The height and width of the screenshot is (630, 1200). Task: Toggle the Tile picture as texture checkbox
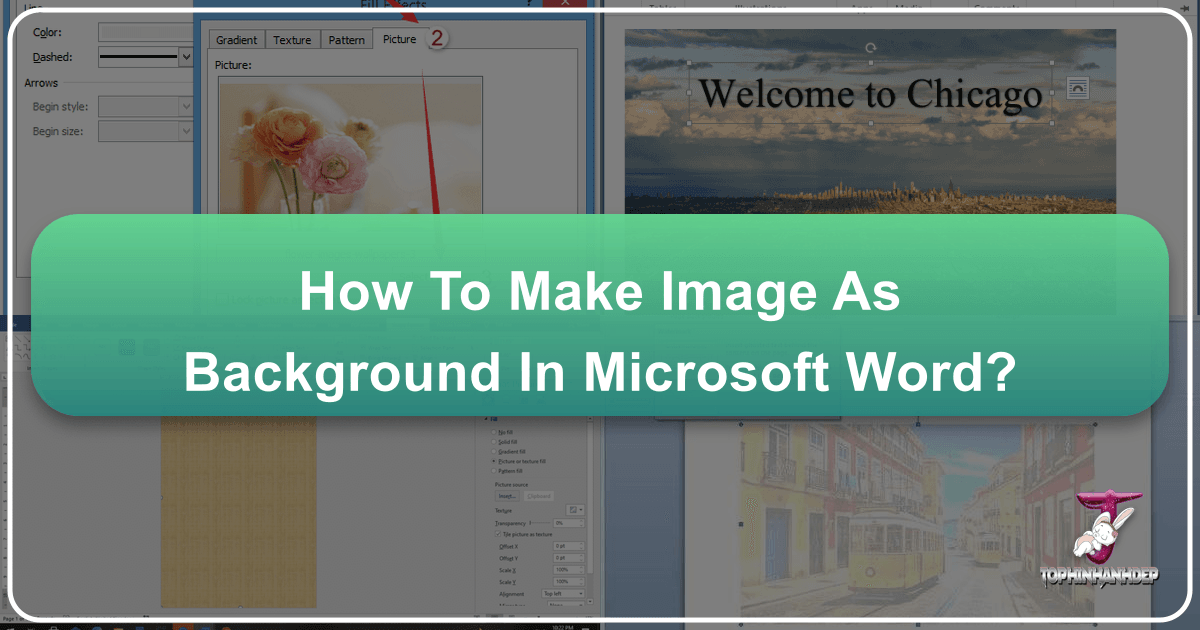(496, 535)
